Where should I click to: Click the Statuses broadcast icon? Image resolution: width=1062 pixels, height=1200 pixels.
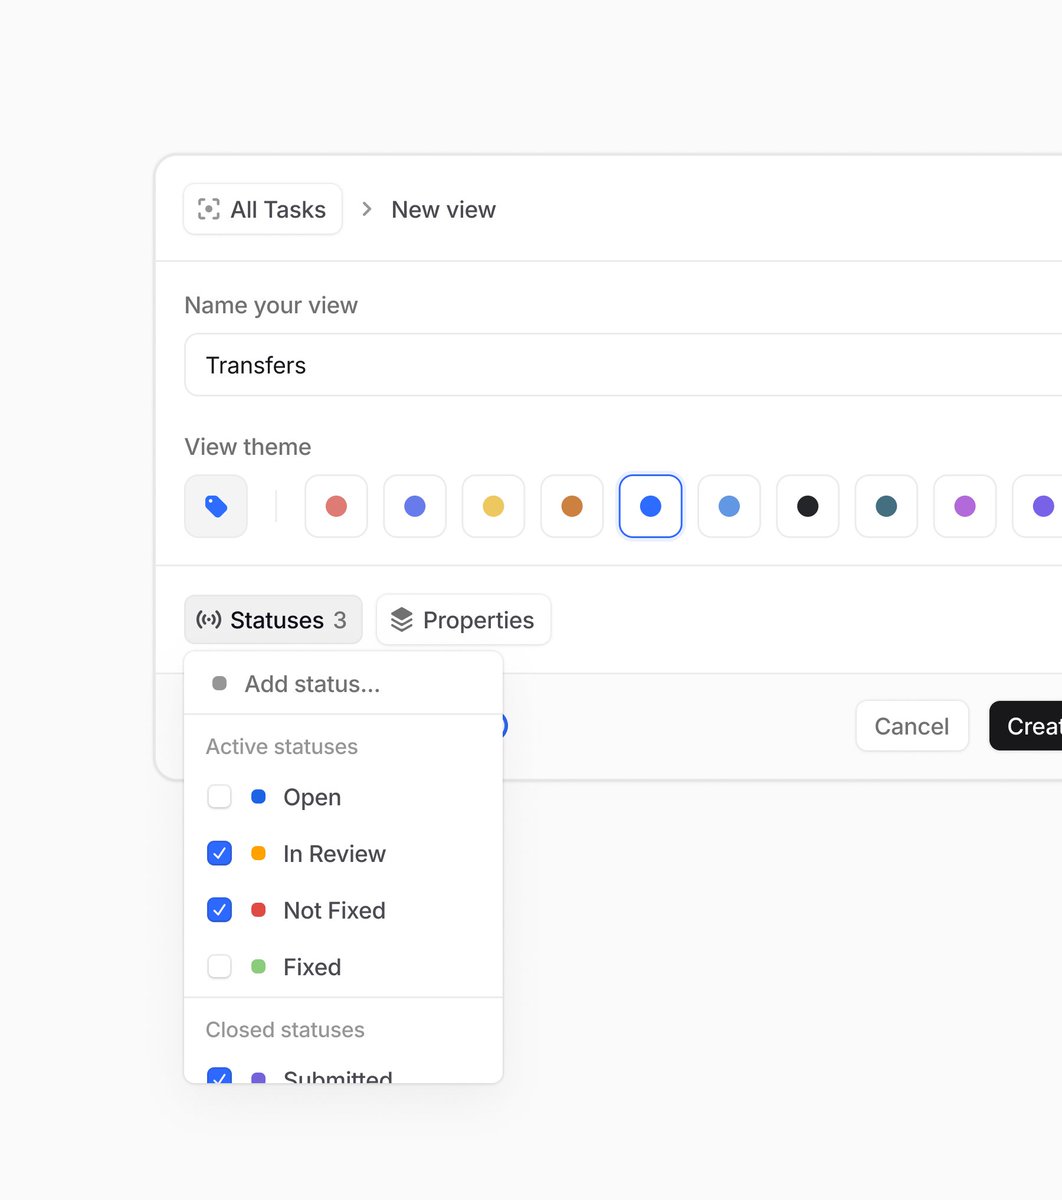click(208, 620)
